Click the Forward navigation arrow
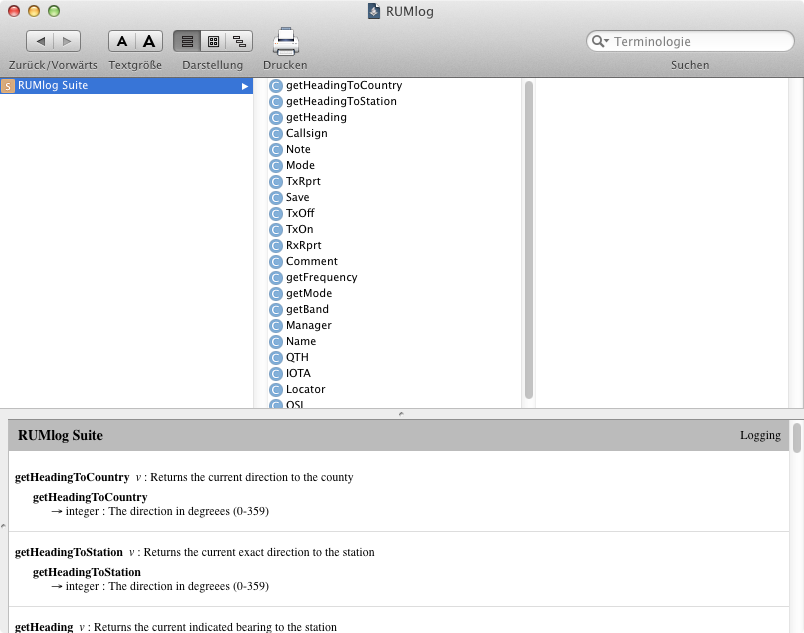This screenshot has height=633, width=804. point(67,41)
